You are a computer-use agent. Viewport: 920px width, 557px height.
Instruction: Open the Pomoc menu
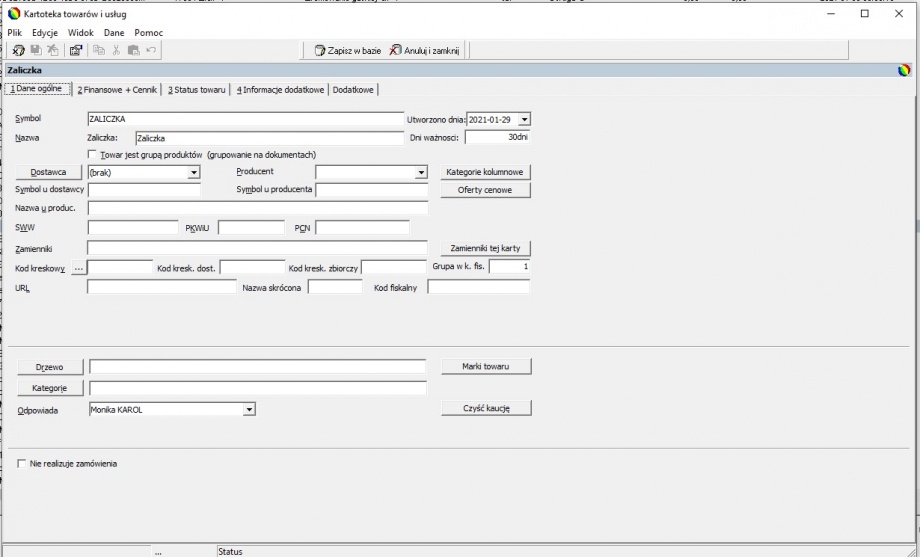[148, 33]
